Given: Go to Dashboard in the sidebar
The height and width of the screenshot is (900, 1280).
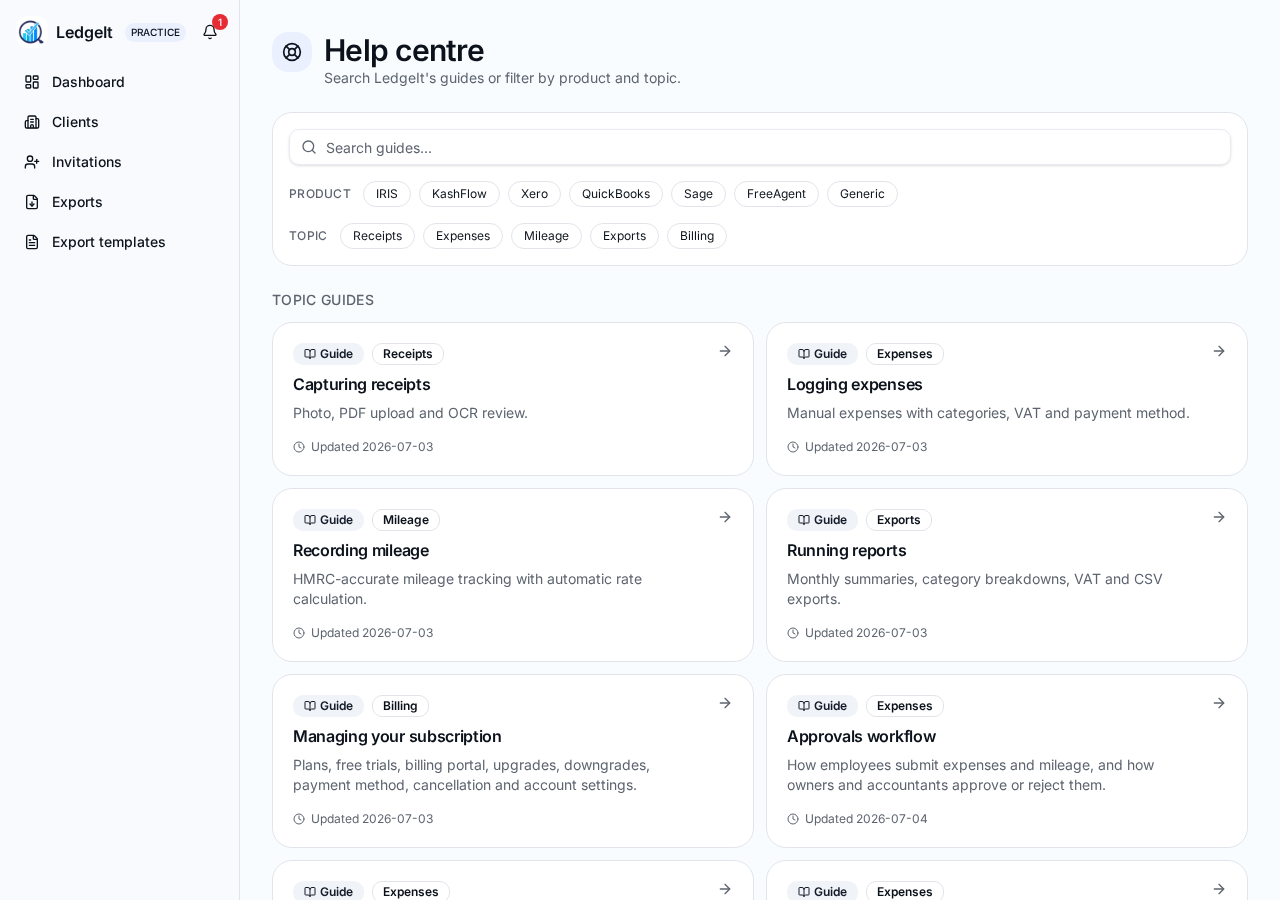Looking at the screenshot, I should 120,82.
